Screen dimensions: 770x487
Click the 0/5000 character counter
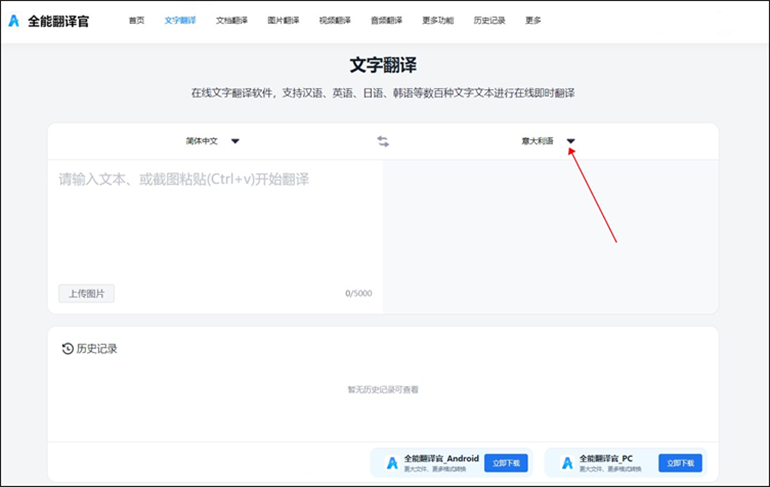click(358, 294)
